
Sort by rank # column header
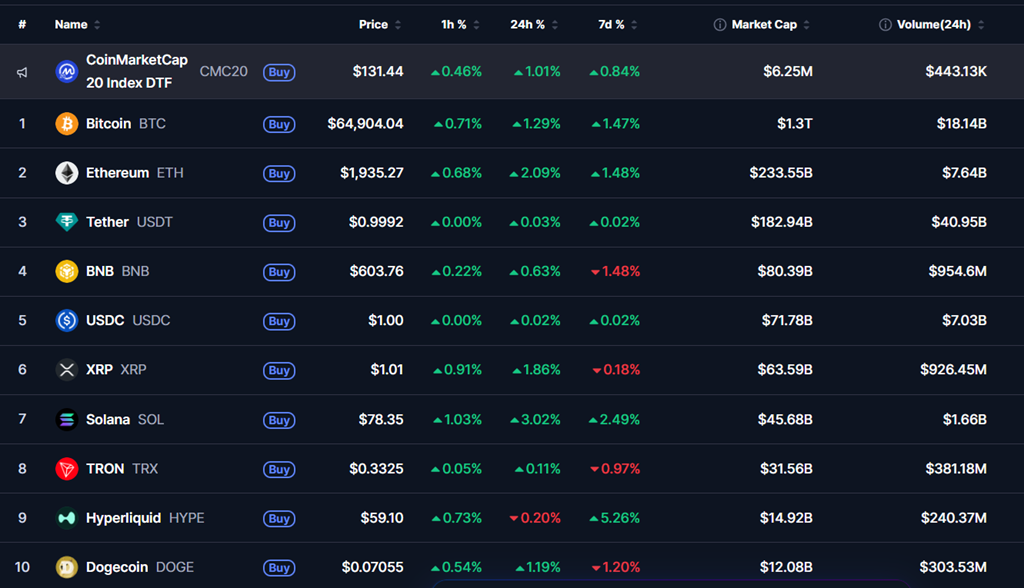pyautogui.click(x=22, y=25)
